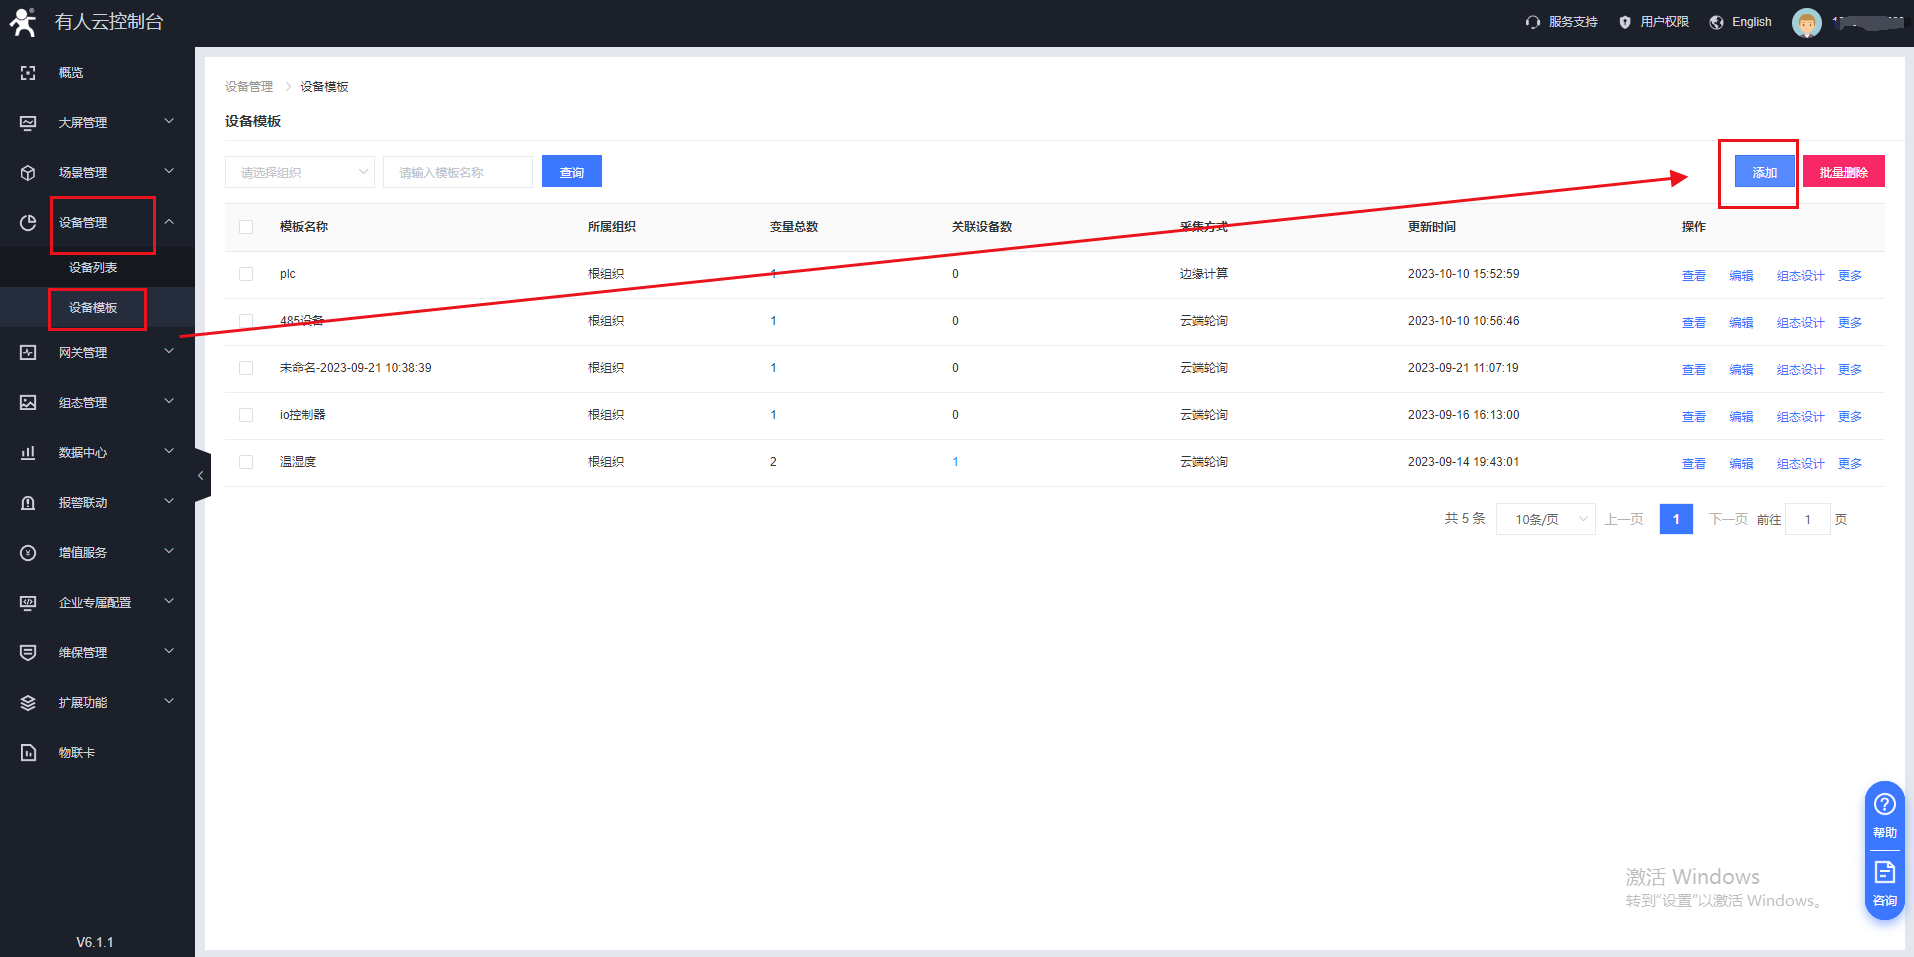Click the 咨询 consult document icon
Image resolution: width=1914 pixels, height=957 pixels.
(x=1884, y=873)
